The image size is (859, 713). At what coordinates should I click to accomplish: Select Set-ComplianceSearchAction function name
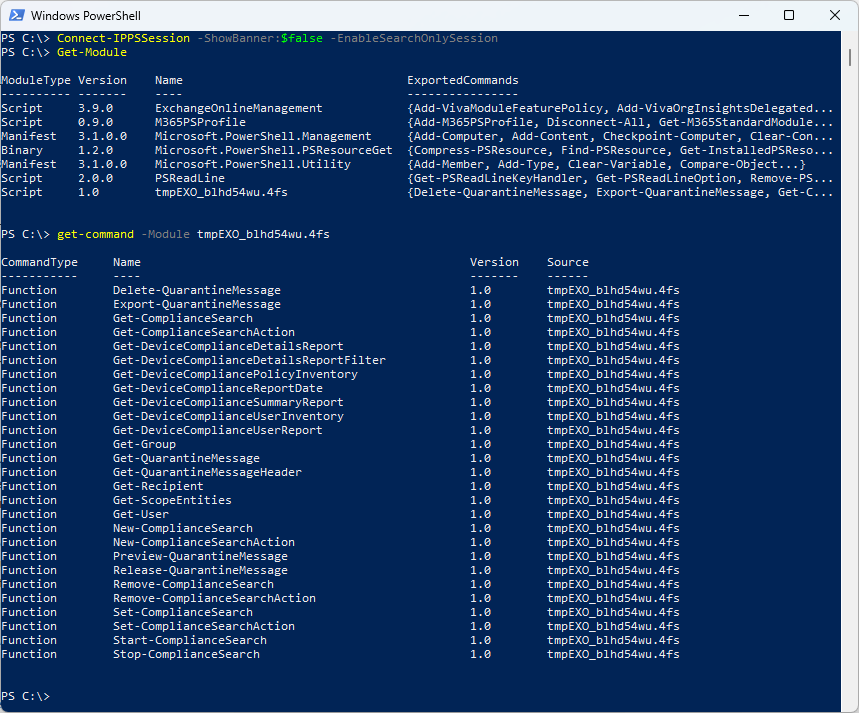point(204,626)
